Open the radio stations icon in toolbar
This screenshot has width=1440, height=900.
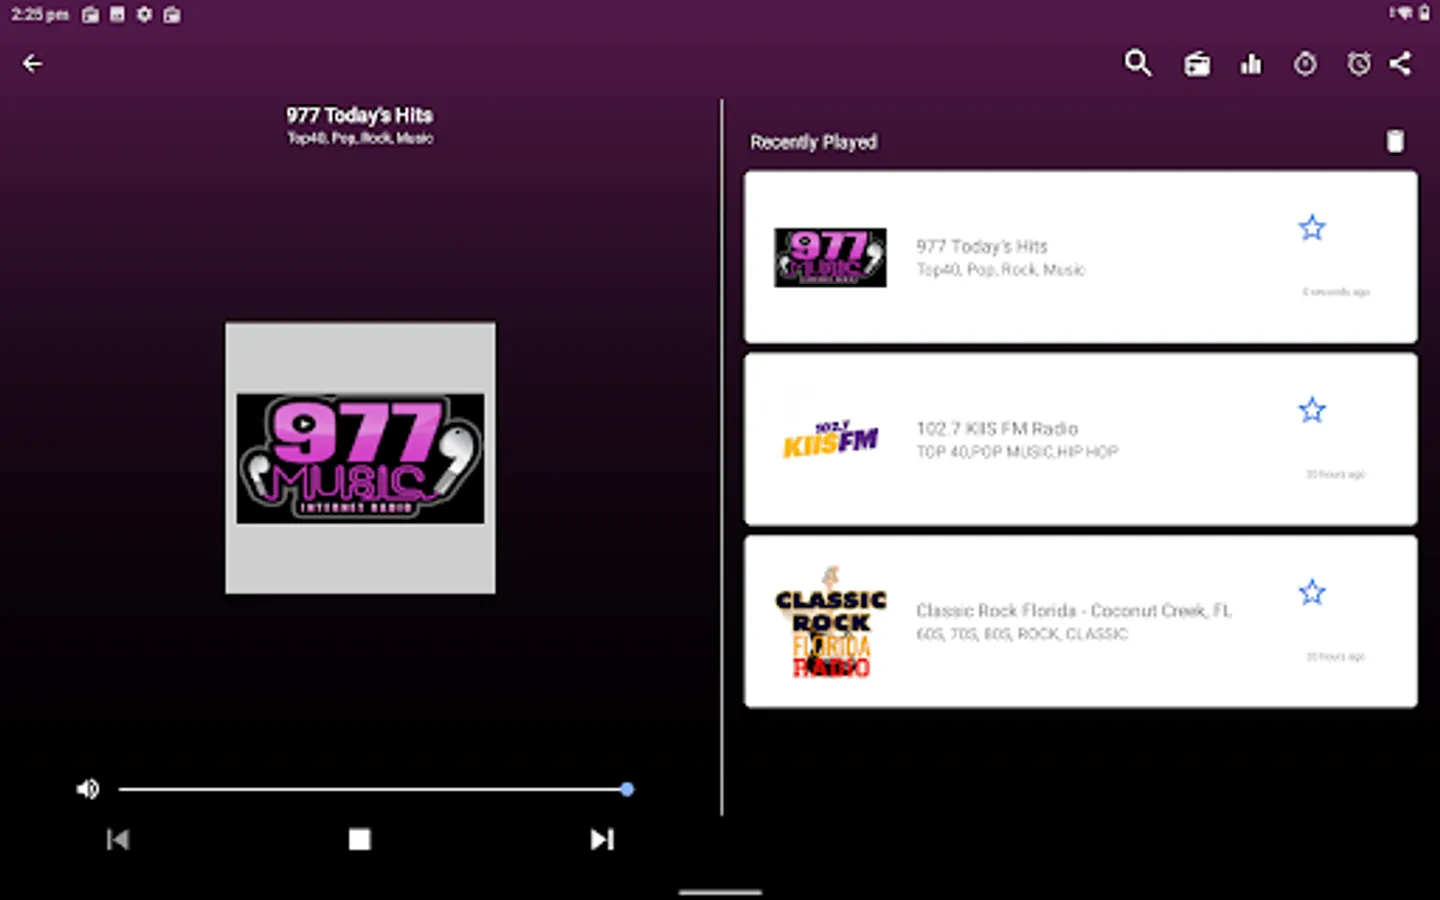point(1197,65)
